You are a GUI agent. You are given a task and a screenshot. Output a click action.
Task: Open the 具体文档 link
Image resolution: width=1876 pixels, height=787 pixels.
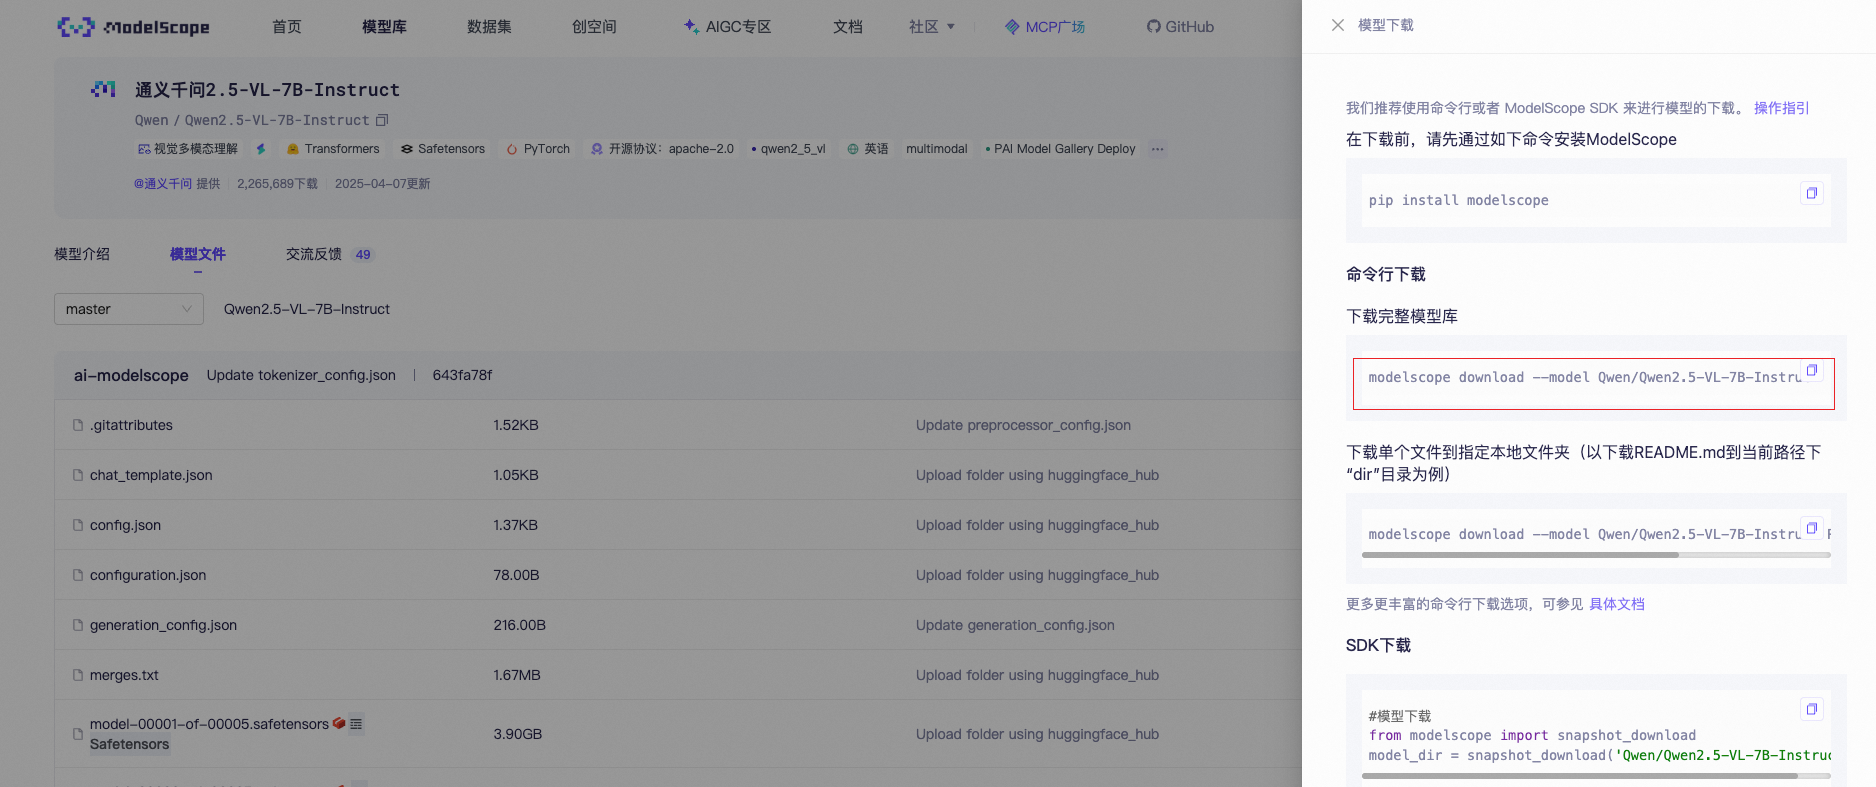(x=1617, y=604)
